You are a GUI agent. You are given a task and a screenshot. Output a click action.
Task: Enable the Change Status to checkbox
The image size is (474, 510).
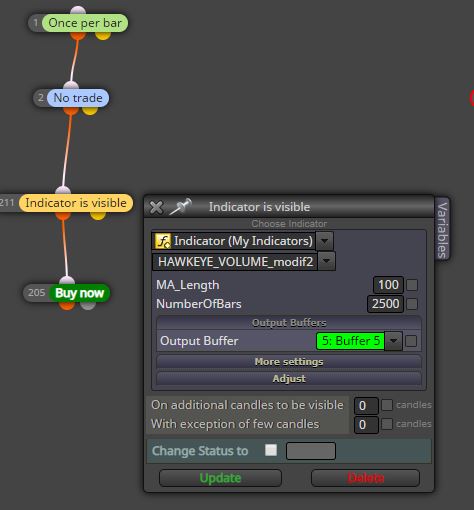[271, 450]
